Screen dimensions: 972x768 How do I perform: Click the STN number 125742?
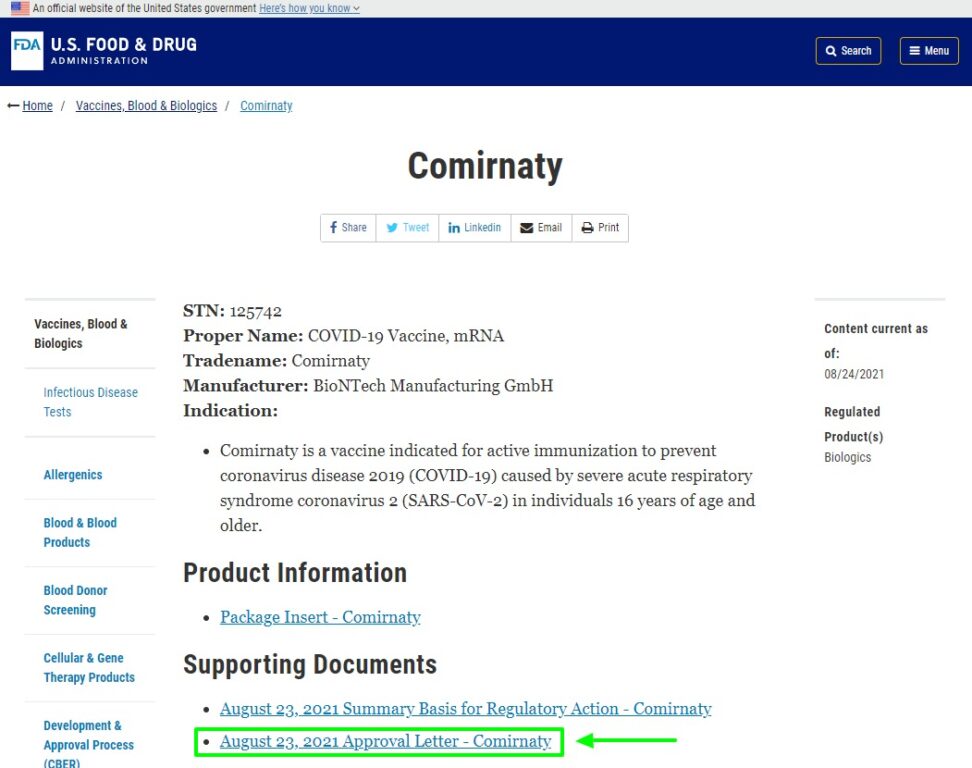click(x=255, y=311)
